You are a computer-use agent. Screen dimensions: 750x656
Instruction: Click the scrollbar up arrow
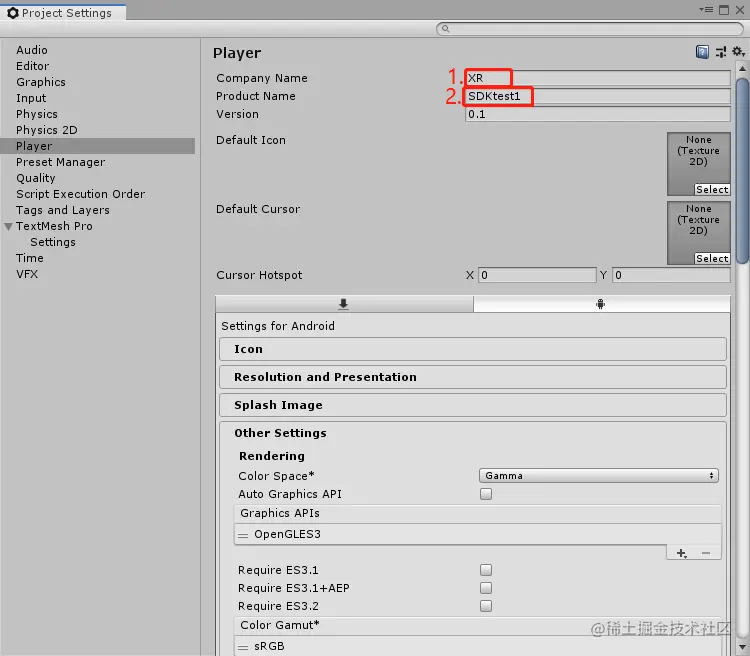click(x=742, y=68)
